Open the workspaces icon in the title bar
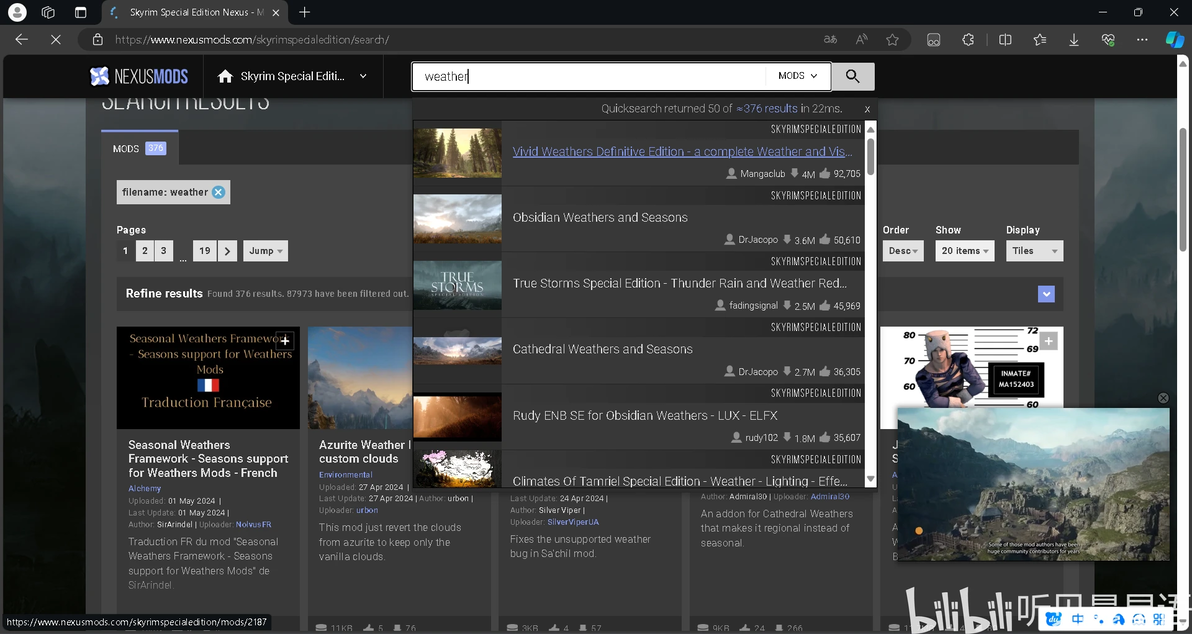 click(48, 12)
